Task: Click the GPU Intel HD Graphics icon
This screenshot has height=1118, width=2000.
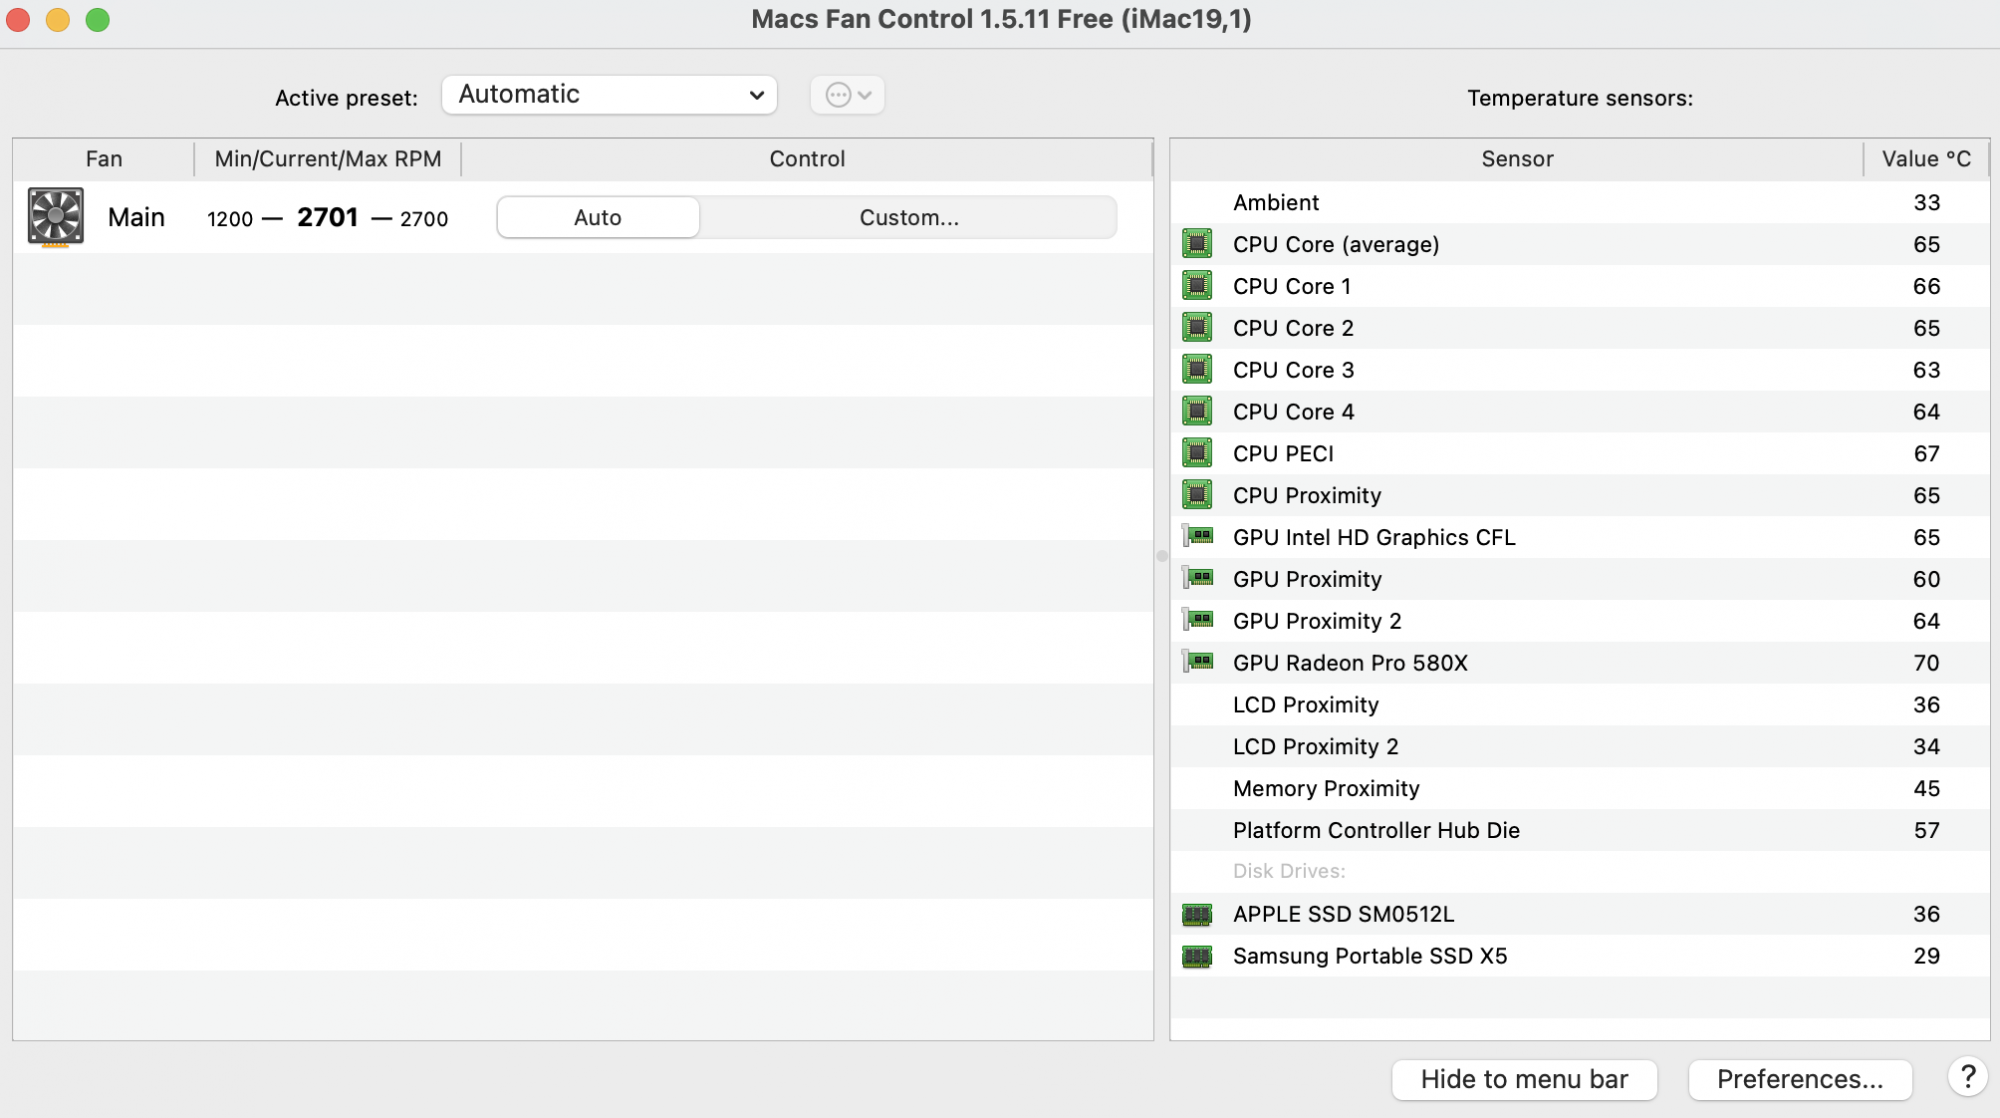Action: pos(1198,537)
